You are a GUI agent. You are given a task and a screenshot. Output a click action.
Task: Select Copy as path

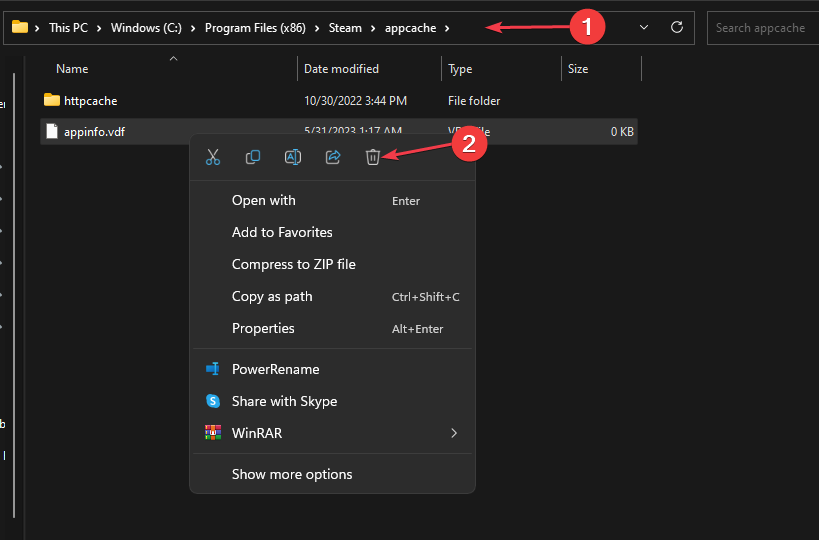[333, 297]
